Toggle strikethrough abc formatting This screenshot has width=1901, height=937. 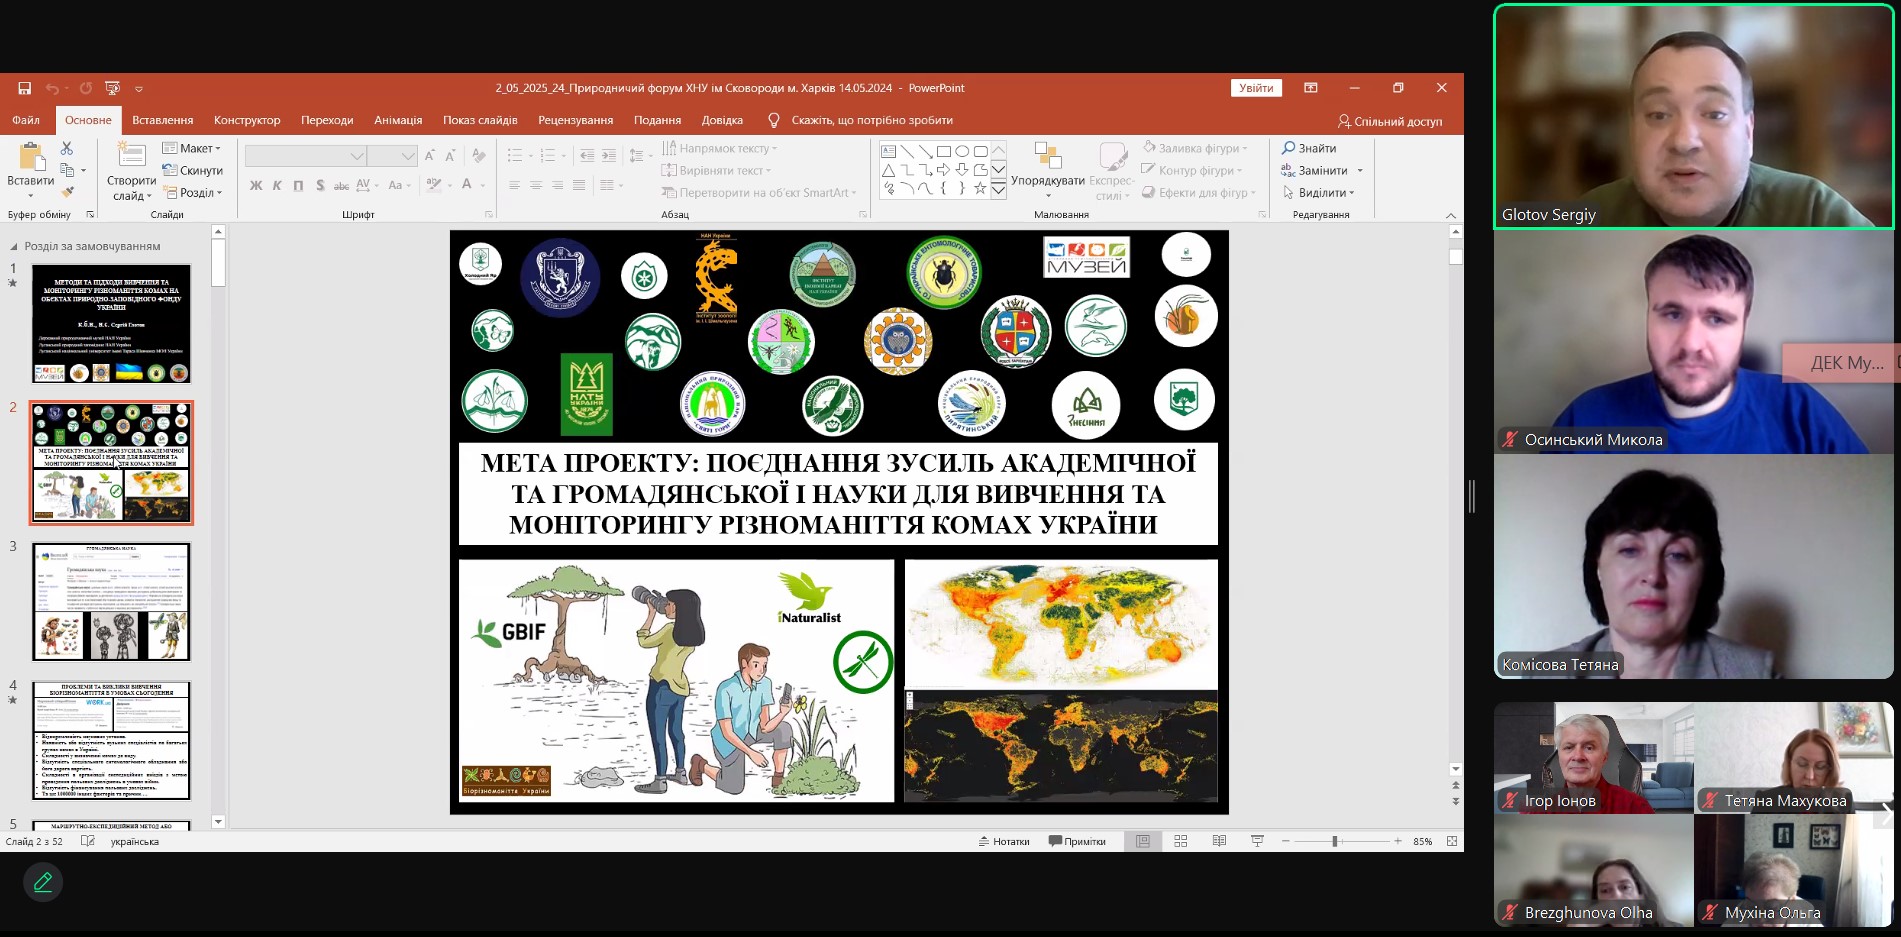click(x=341, y=185)
